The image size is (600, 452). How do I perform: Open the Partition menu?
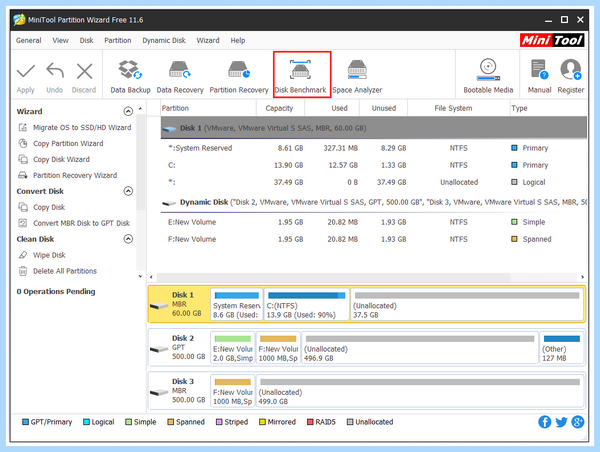click(x=118, y=41)
